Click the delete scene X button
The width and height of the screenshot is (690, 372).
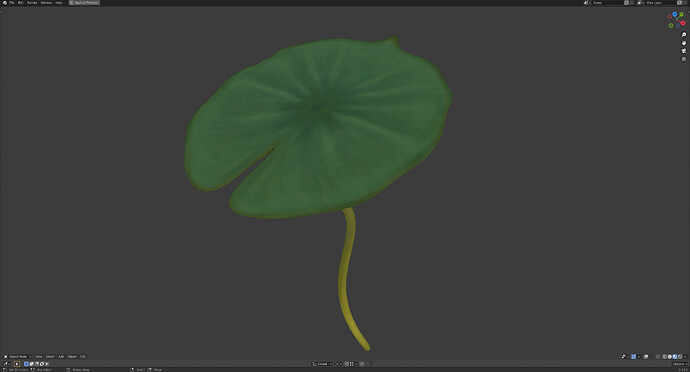(632, 3)
